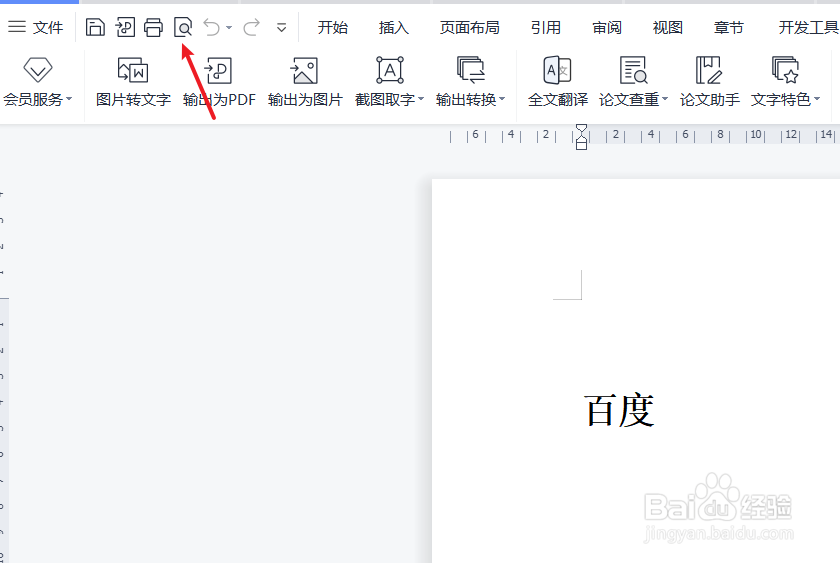
Task: Click the ruler indent marker
Action: [x=581, y=137]
